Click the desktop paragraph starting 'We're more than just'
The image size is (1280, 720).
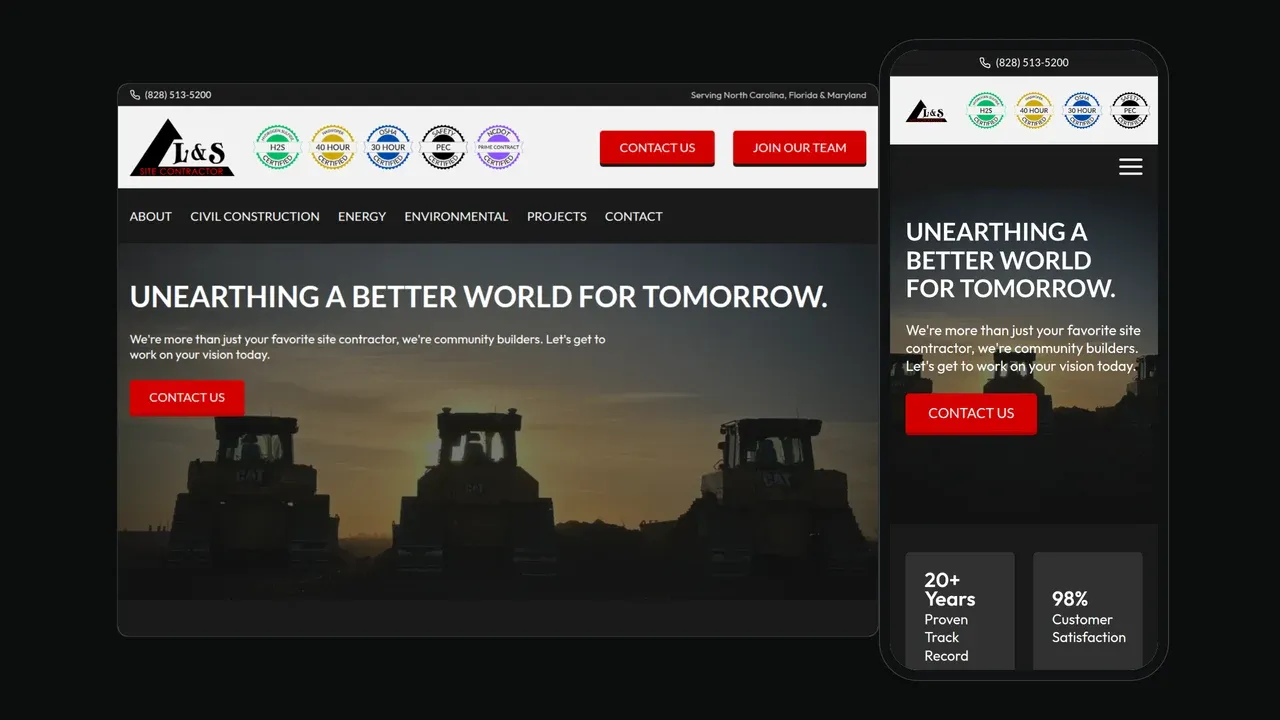click(x=368, y=347)
